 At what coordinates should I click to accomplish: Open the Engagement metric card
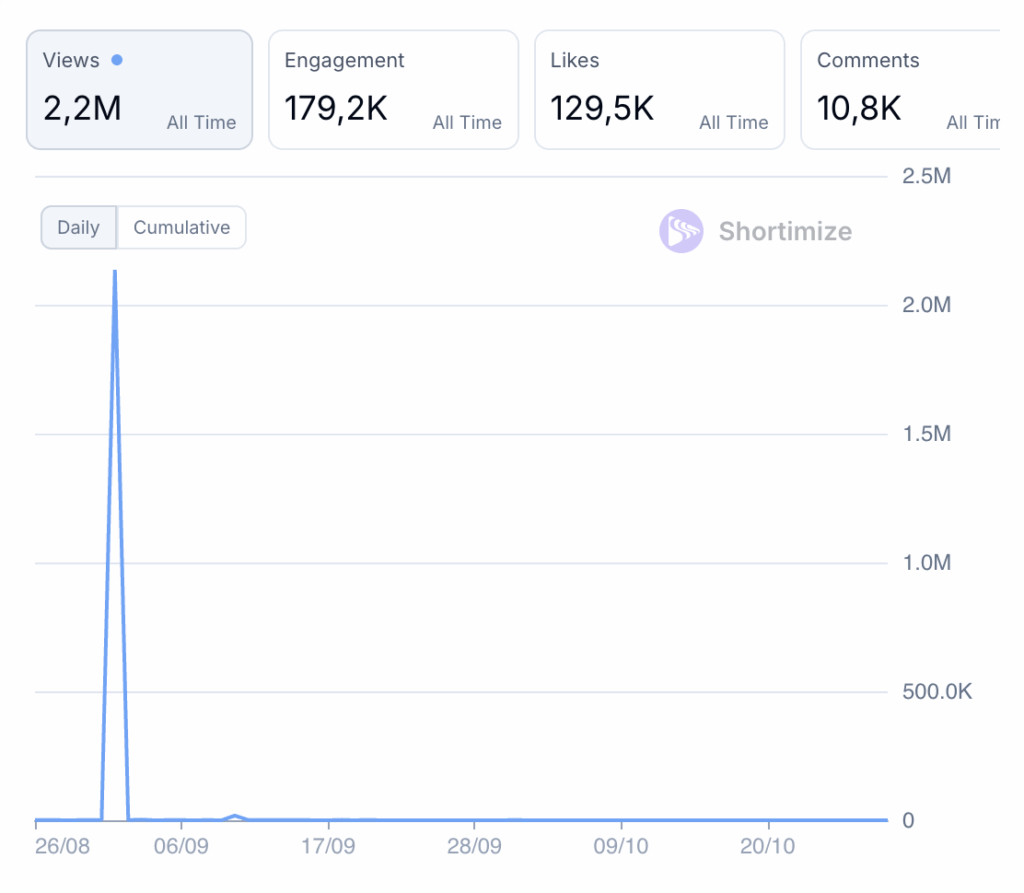pos(393,90)
